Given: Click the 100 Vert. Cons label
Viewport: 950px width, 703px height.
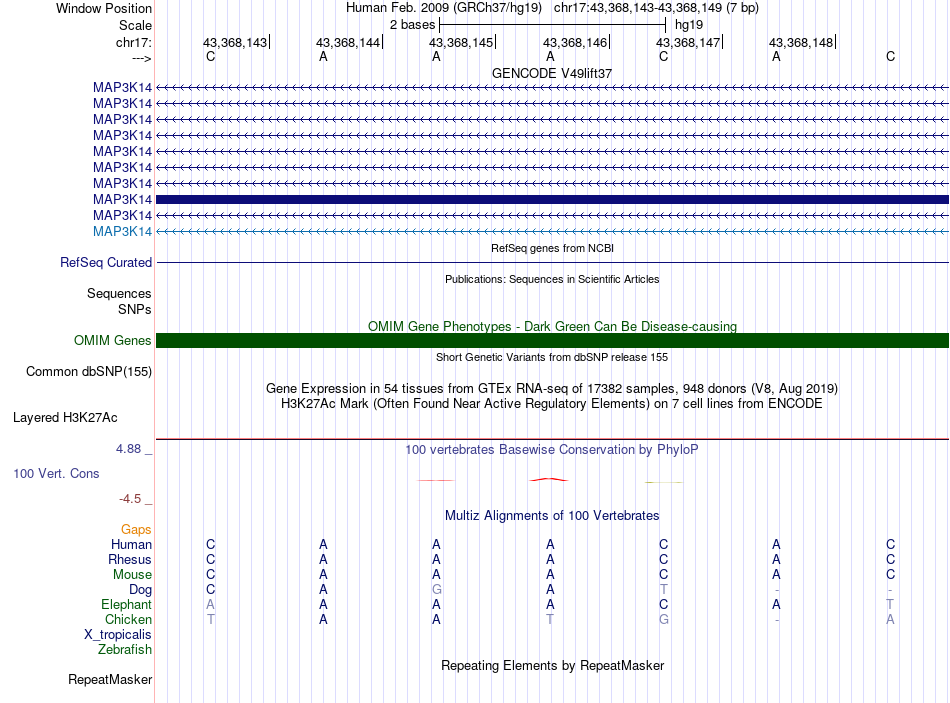Looking at the screenshot, I should (56, 473).
